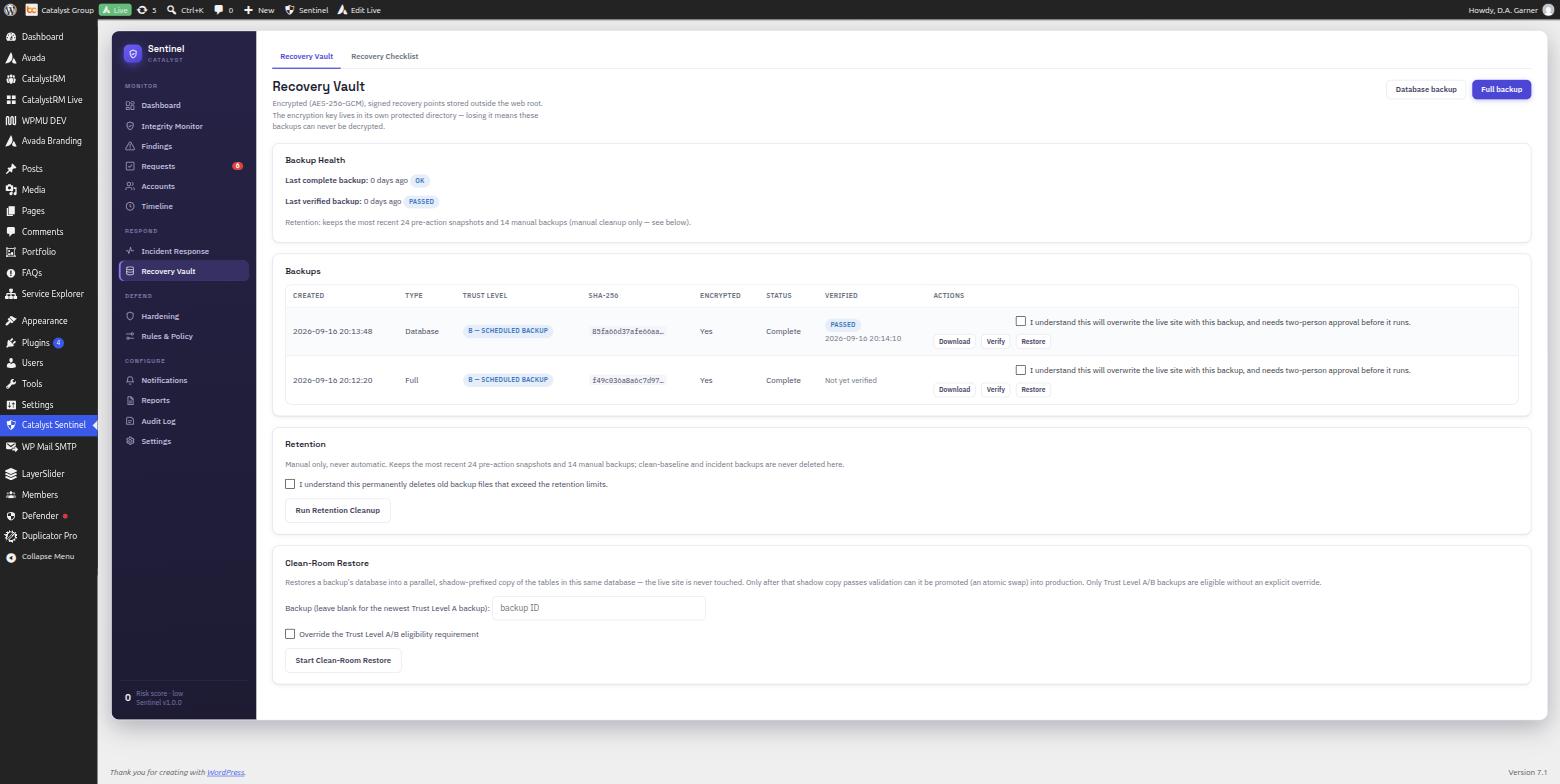Click the Users person icon

[11, 363]
